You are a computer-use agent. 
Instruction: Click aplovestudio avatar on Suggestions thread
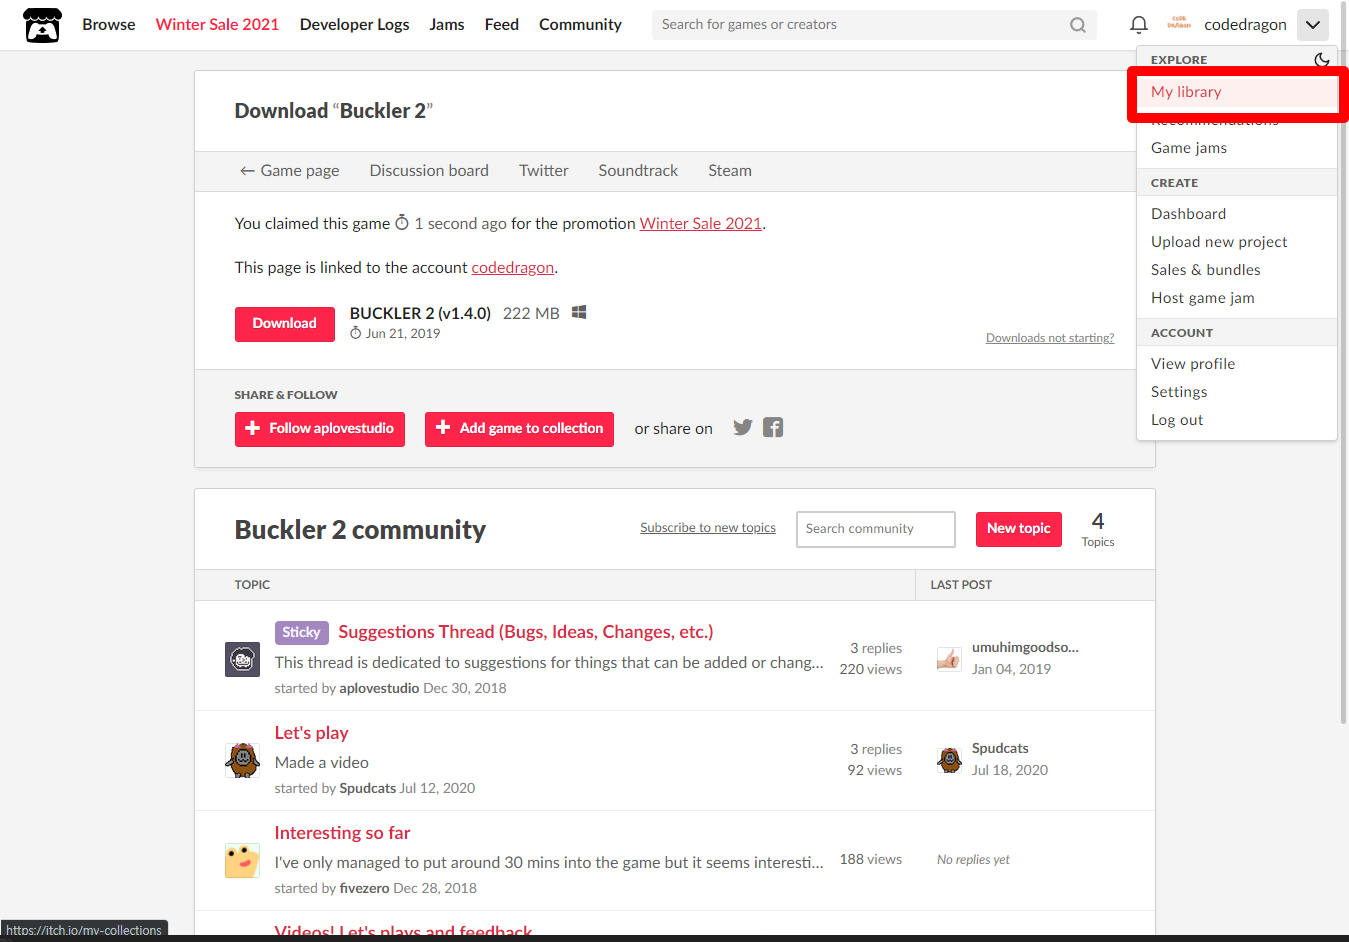242,659
